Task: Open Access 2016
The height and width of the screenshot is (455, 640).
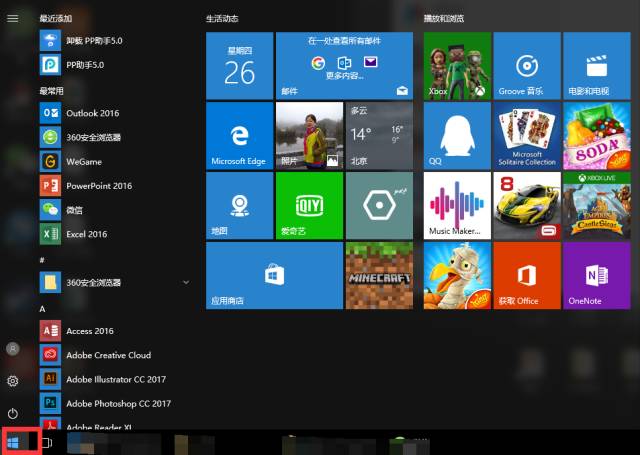Action: click(x=114, y=331)
